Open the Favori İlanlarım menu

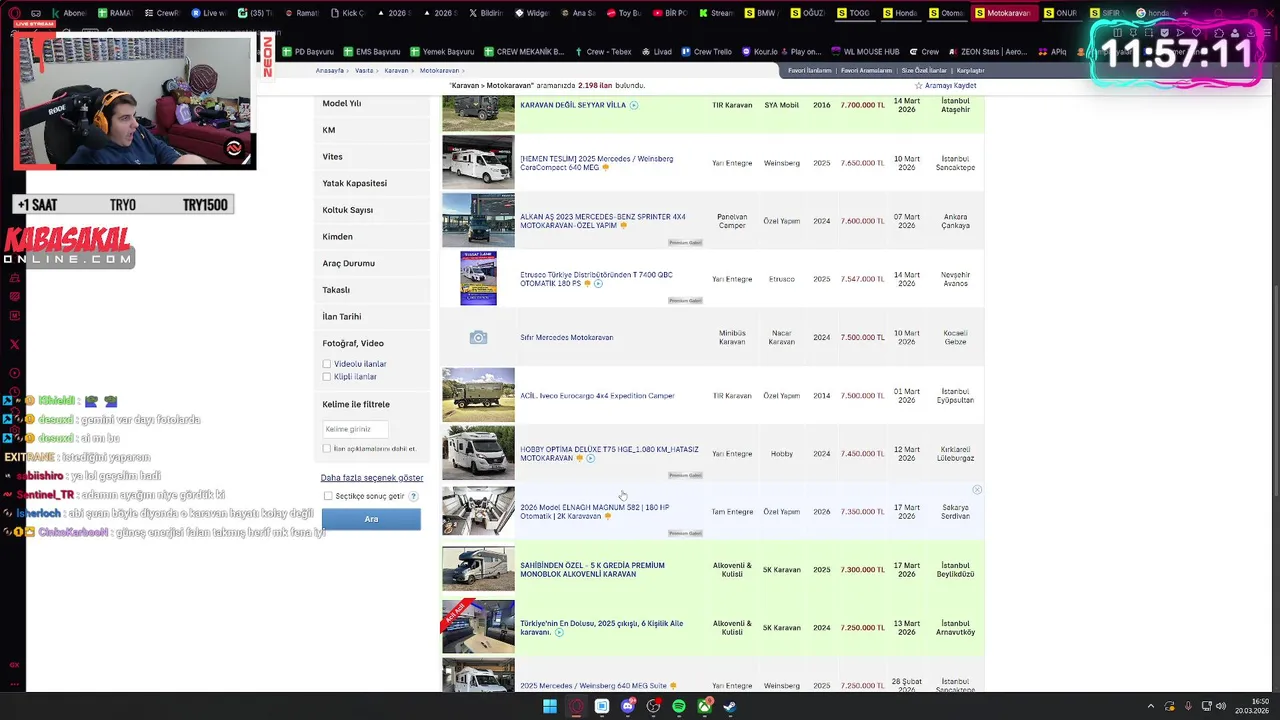pos(809,71)
